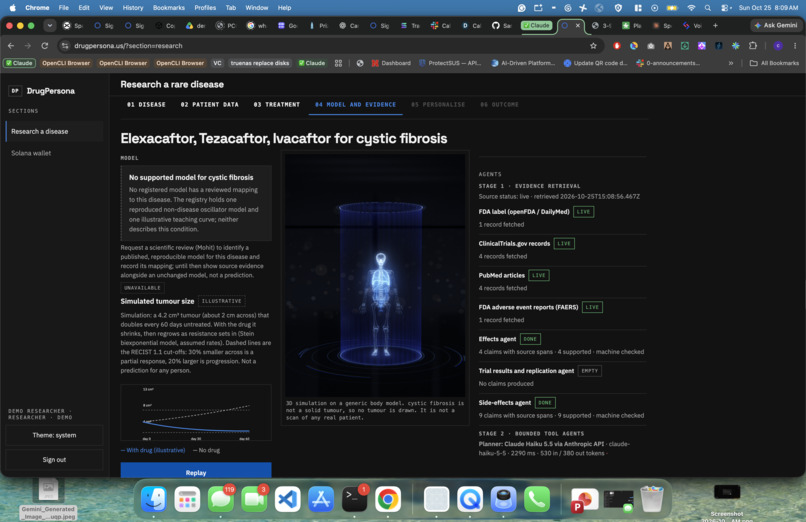This screenshot has width=806, height=522.
Task: Reload the page with the refresh icon
Action: tap(45, 46)
